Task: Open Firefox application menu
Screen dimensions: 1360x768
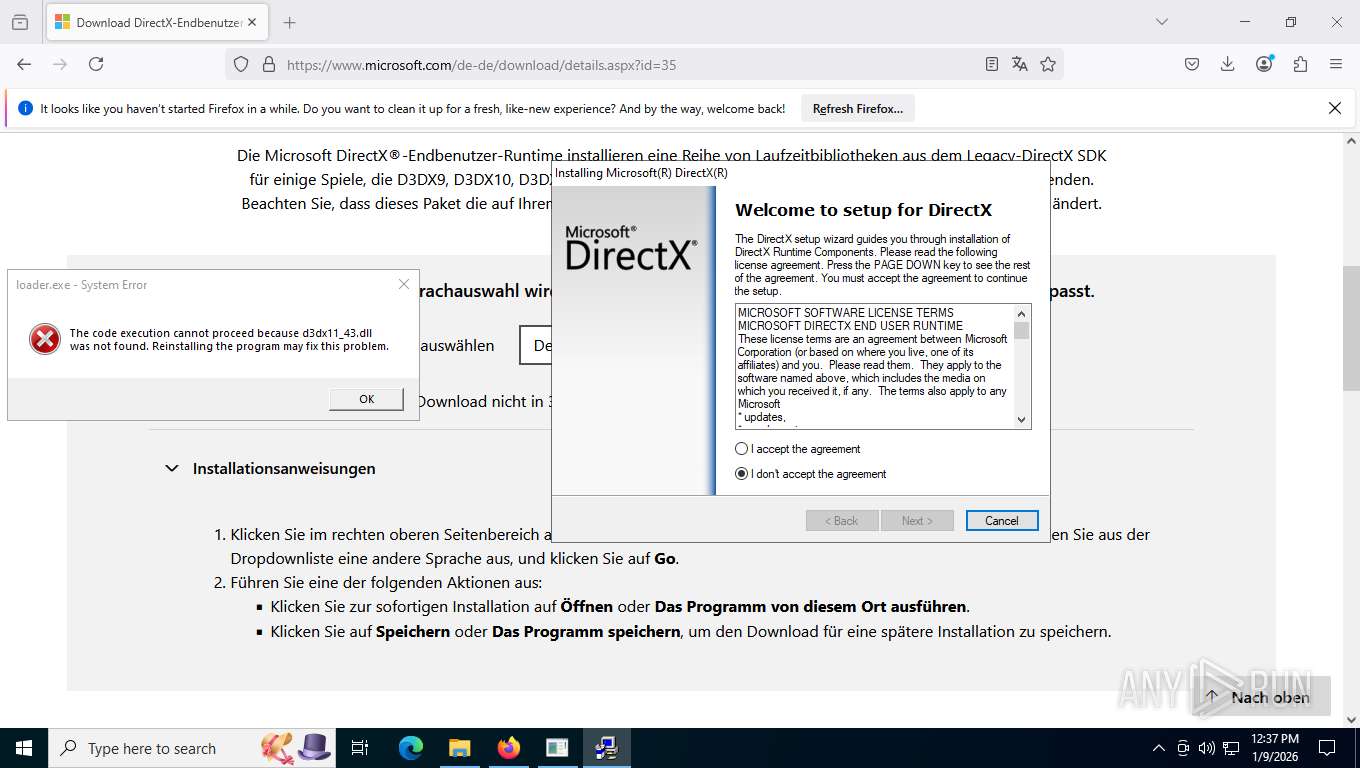Action: (1336, 64)
